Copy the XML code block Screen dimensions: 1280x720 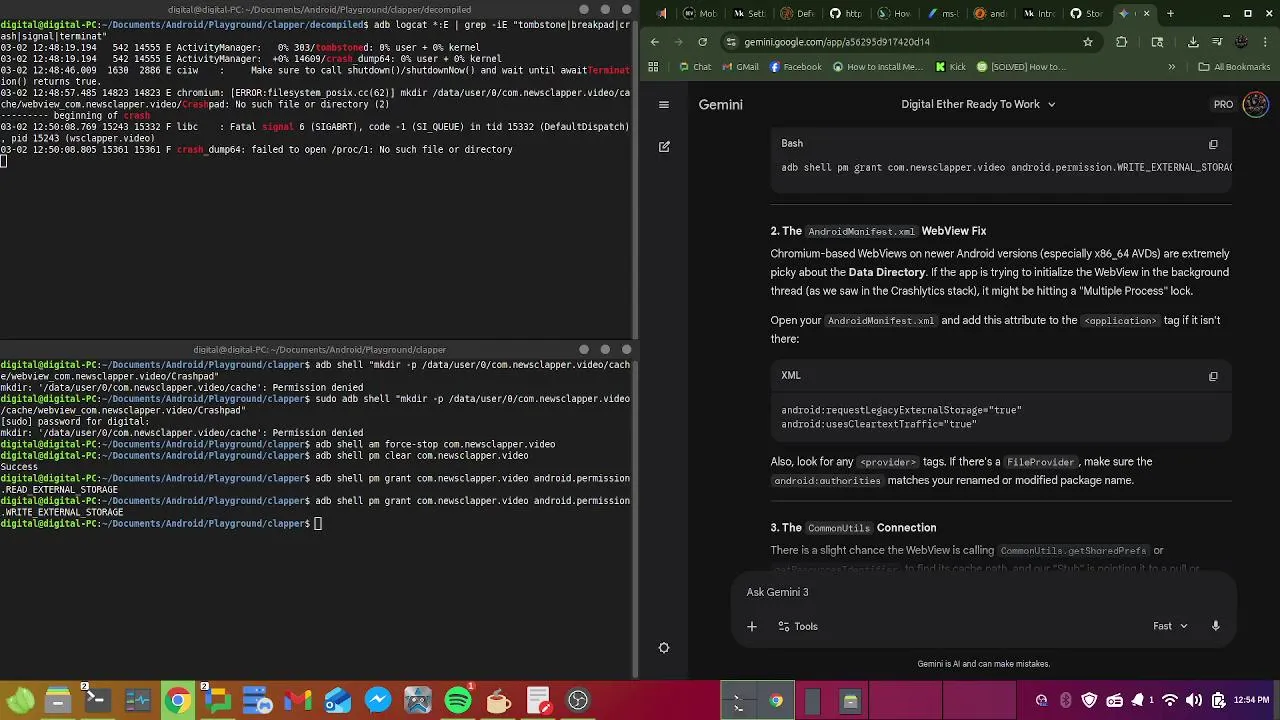pos(1213,376)
